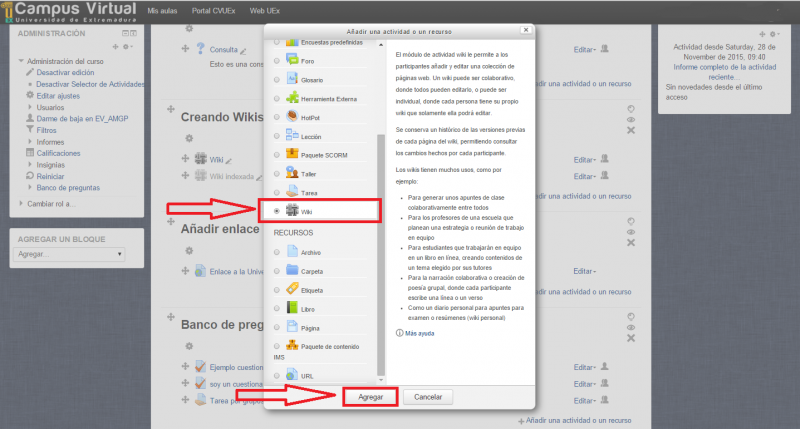Expand the Usuarios tree node
The image size is (800, 429).
[30, 107]
